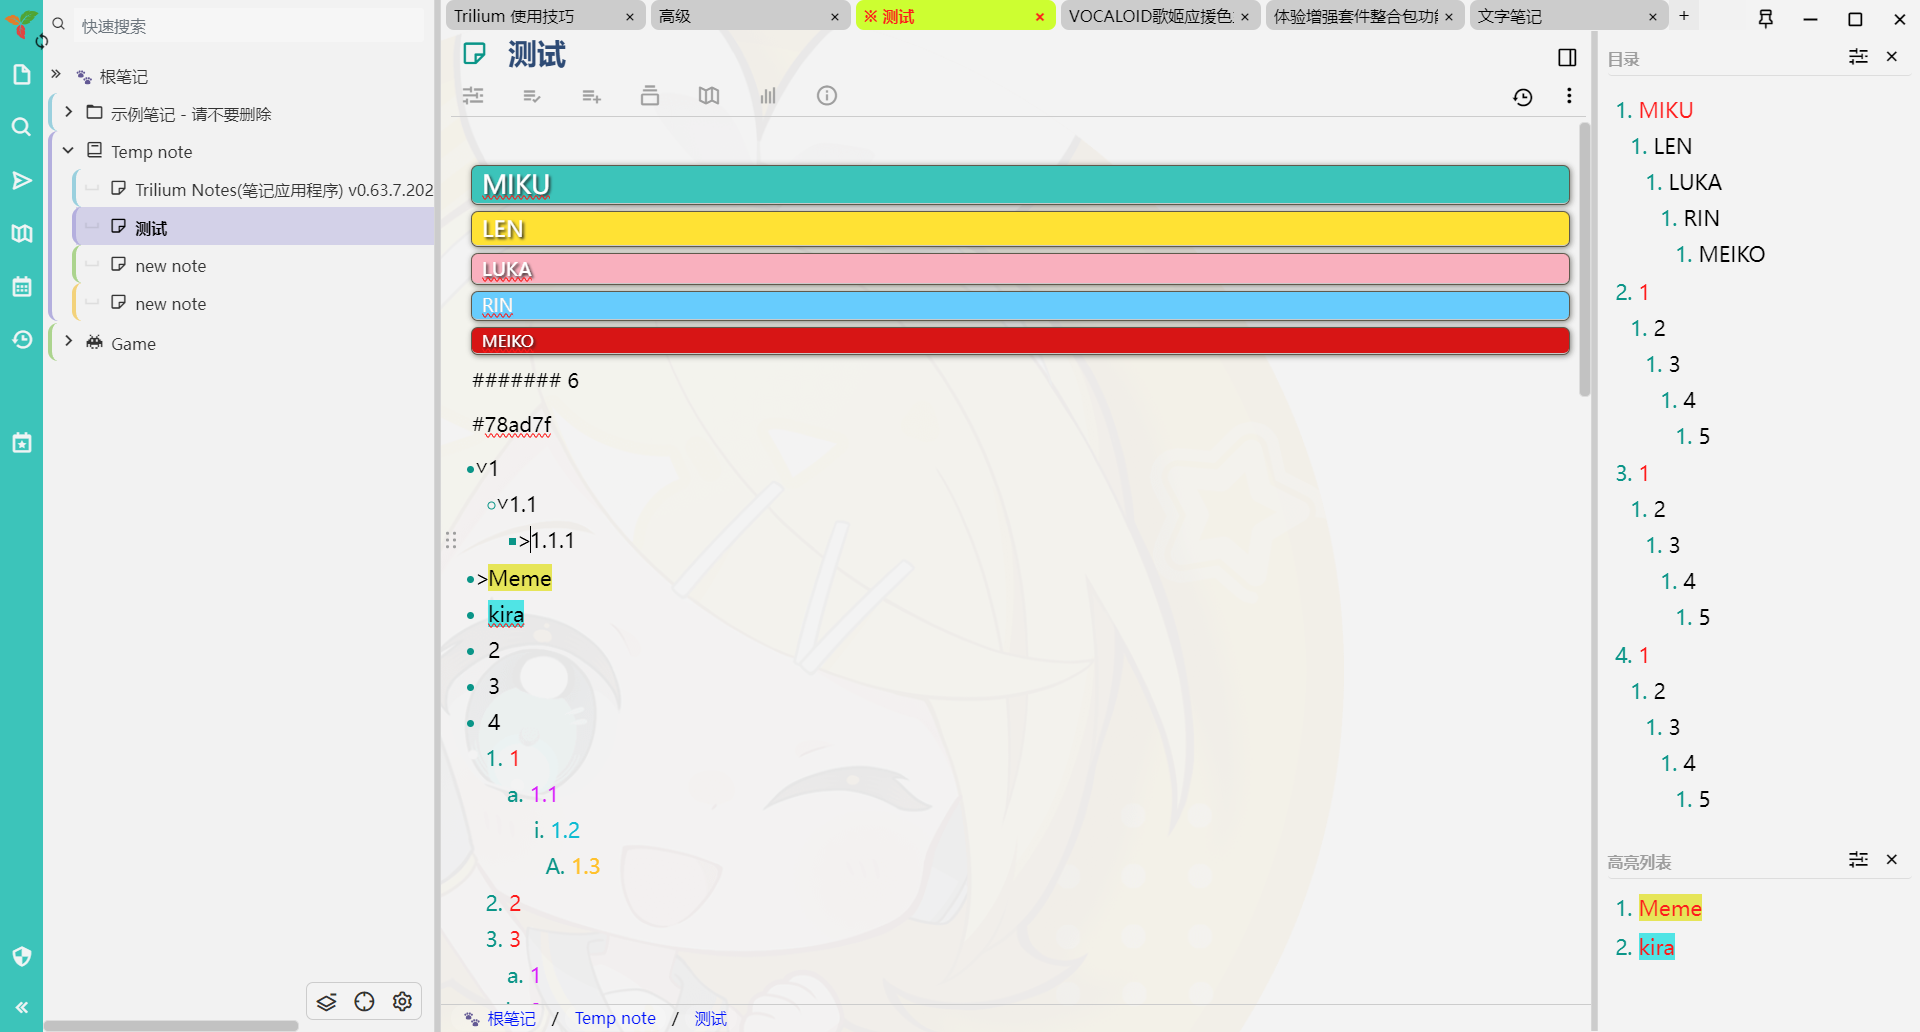Collapse the left sidebar with double chevron

tap(21, 1007)
